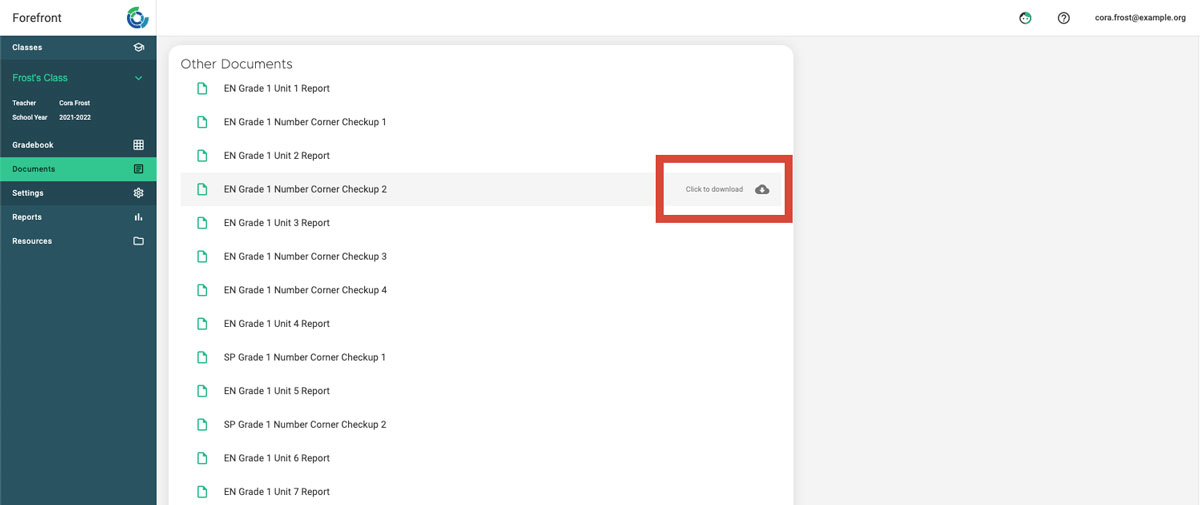Click file icon for EN Number Corner Checkup 4
The image size is (1200, 505).
[x=203, y=290]
